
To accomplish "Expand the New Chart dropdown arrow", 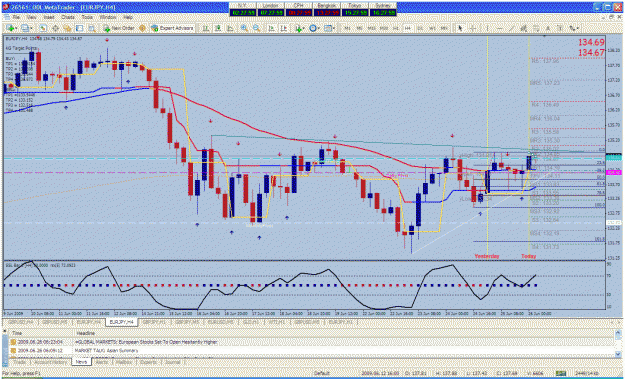I will [x=16, y=28].
